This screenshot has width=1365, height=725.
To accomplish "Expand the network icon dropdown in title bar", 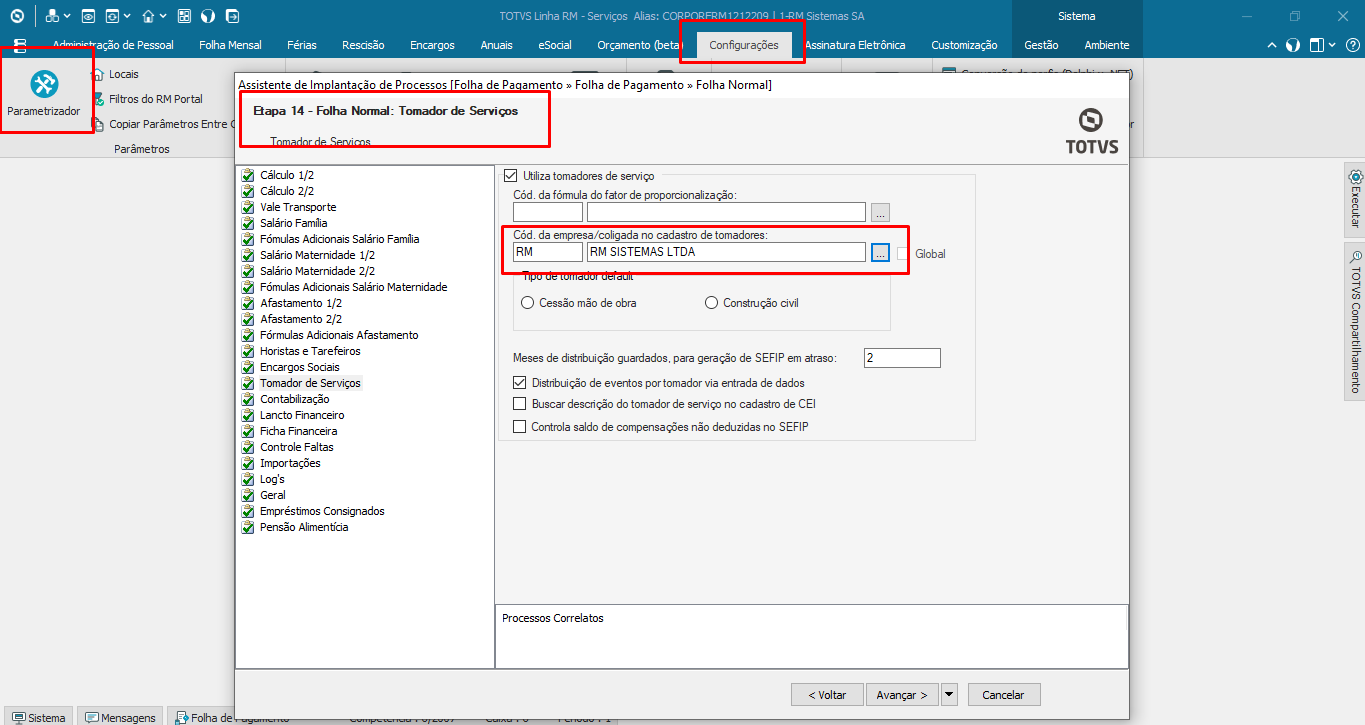I will click(x=66, y=16).
